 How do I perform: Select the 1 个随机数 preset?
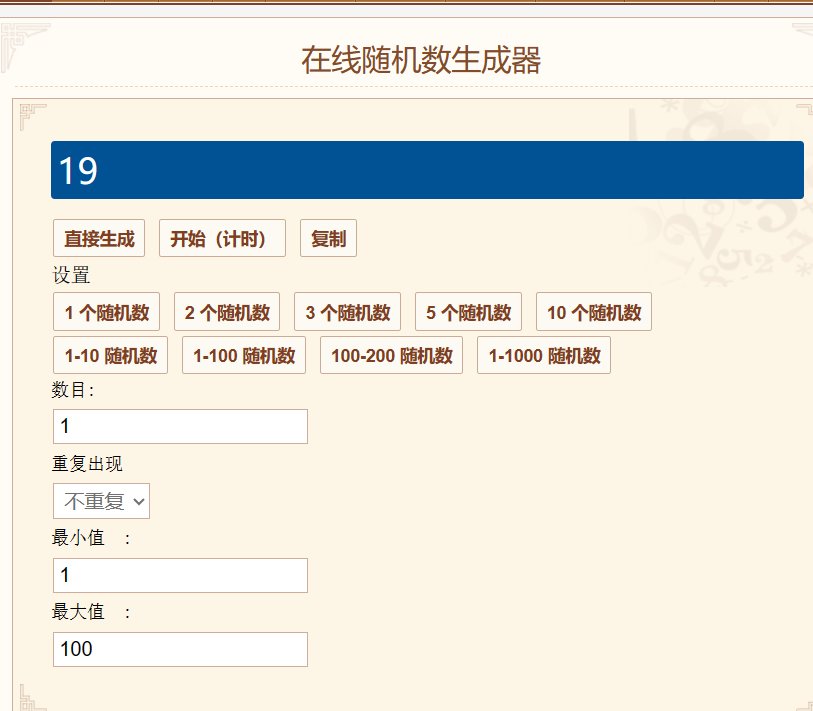pyautogui.click(x=106, y=312)
